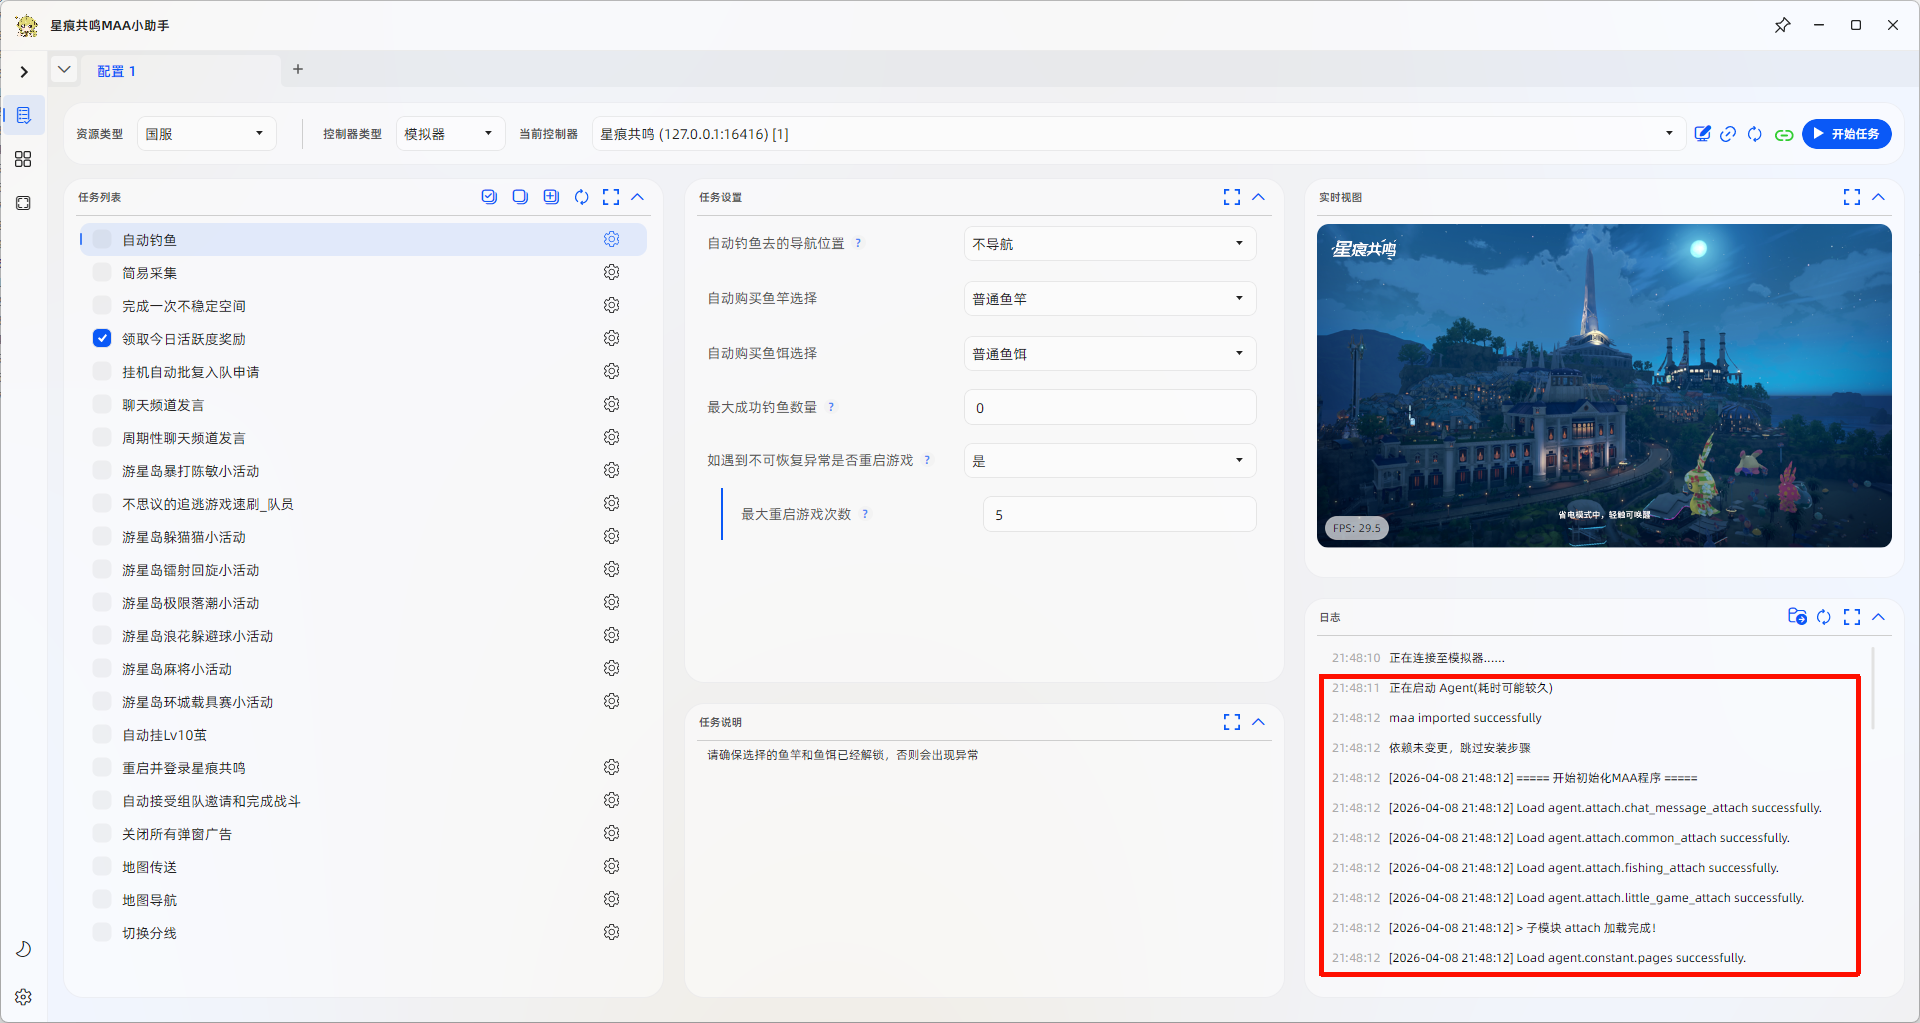This screenshot has height=1023, width=1920.
Task: Click the add task icon in task list header
Action: coord(551,197)
